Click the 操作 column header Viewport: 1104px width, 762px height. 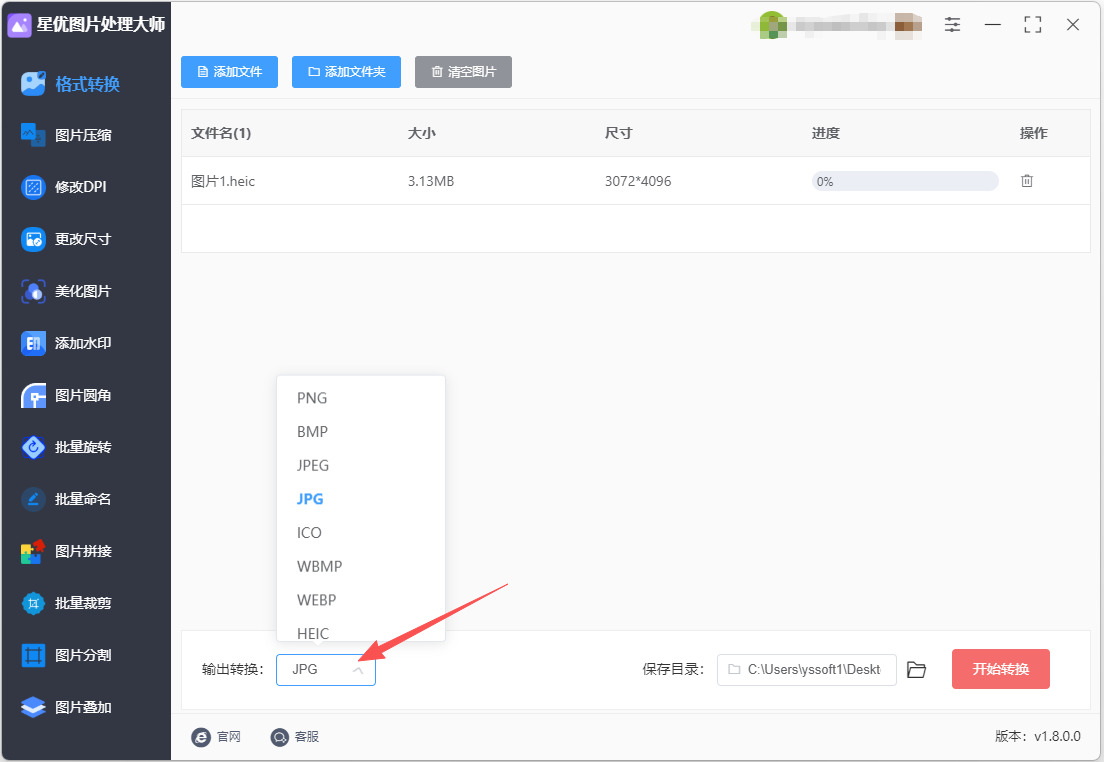[x=1034, y=133]
